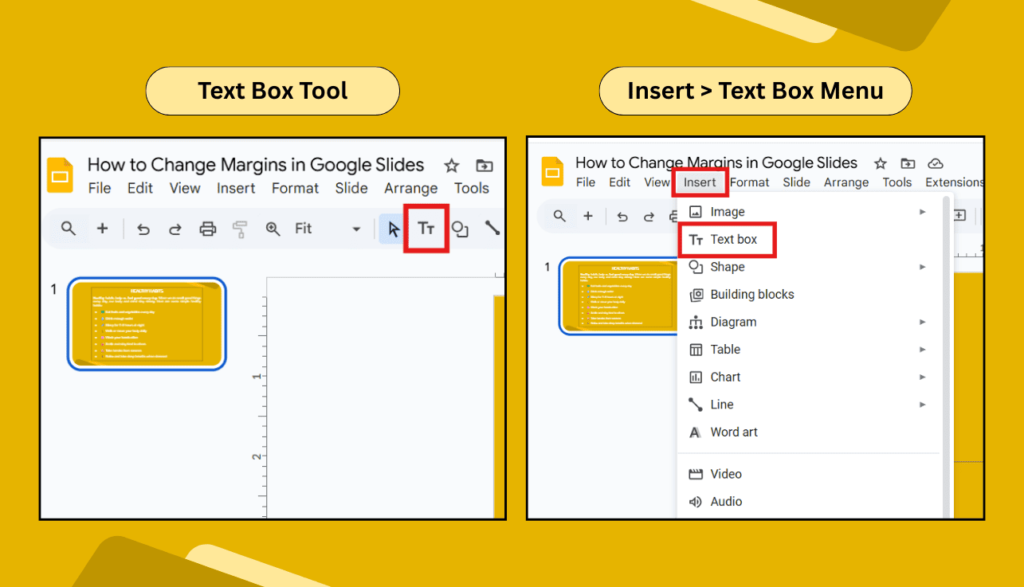Click the print icon in left screenshot toolbar
Viewport: 1024px width, 587px height.
tap(208, 229)
